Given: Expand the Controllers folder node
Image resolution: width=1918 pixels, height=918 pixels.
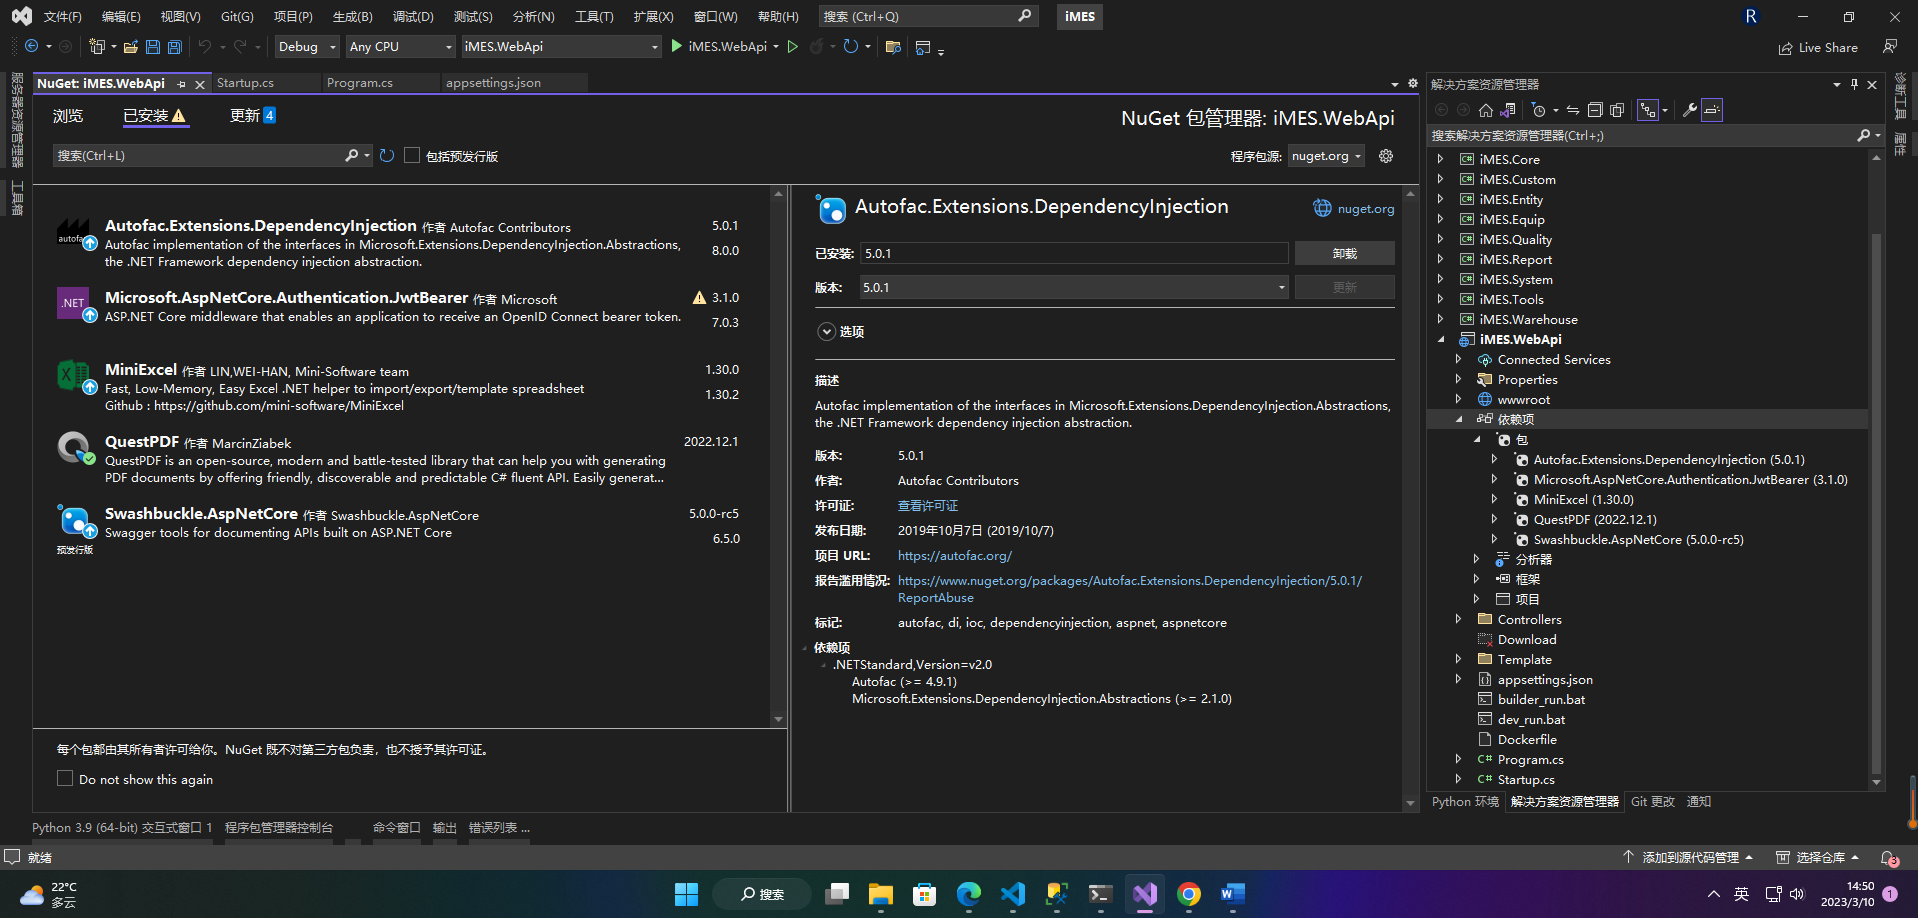Looking at the screenshot, I should click(1458, 619).
